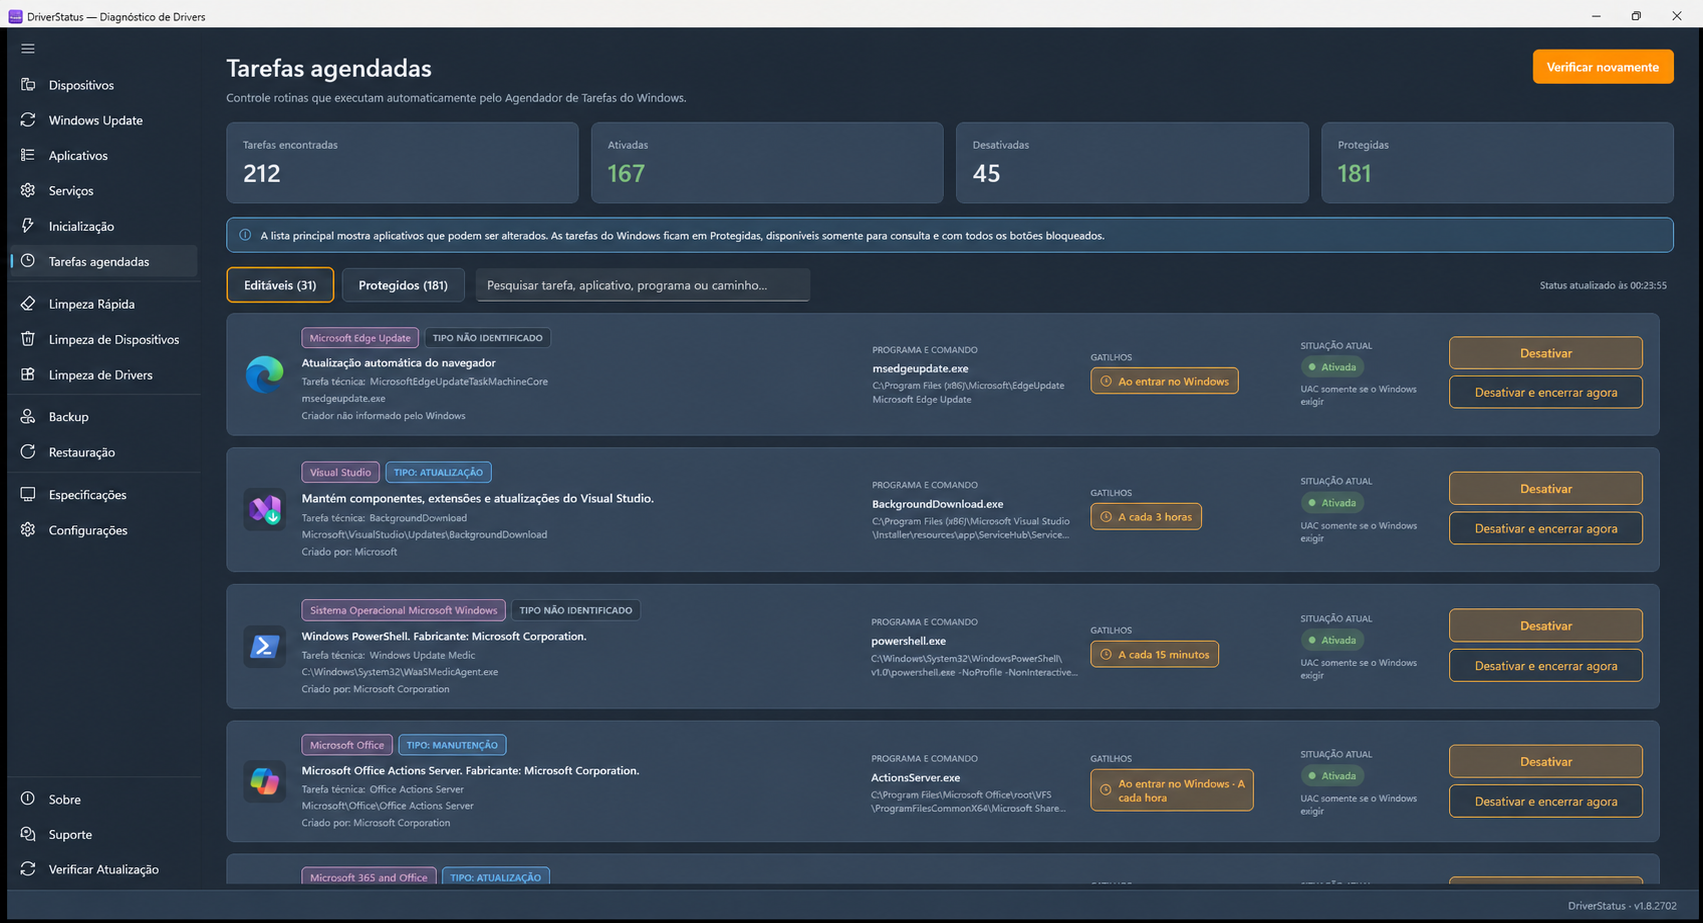The image size is (1703, 923).
Task: Click the Tarefas encontradas 212 card
Action: 402,163
